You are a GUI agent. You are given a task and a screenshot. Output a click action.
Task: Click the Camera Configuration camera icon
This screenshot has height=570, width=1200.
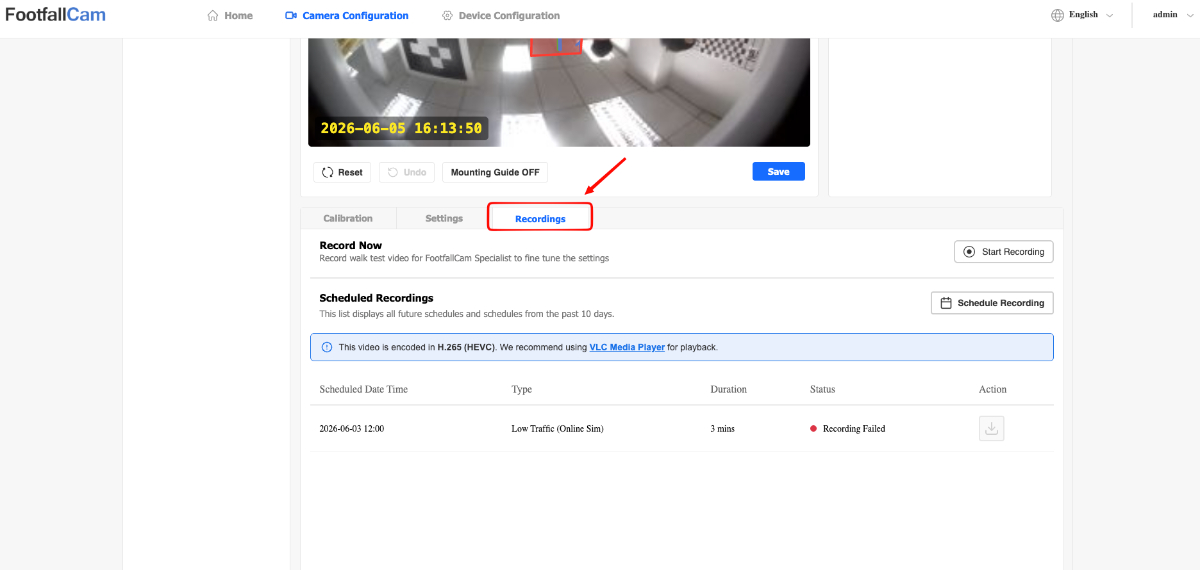pyautogui.click(x=291, y=16)
